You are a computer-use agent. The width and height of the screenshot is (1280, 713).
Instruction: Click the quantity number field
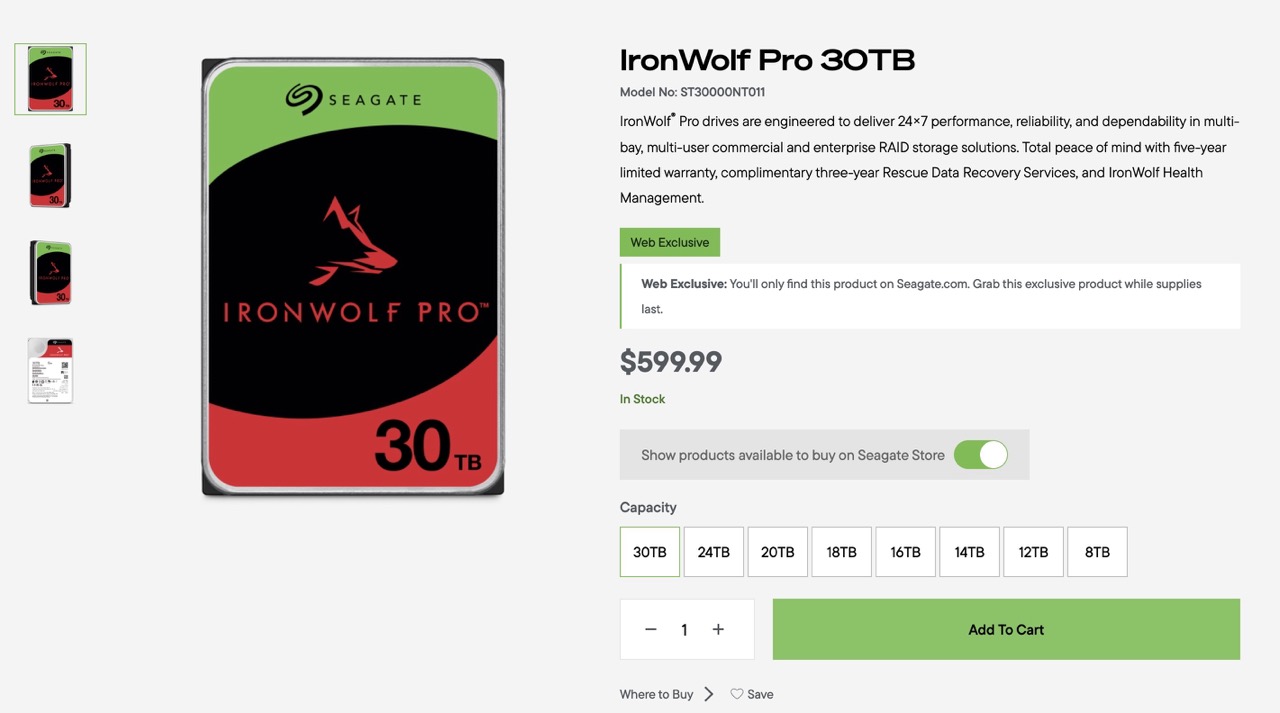click(684, 630)
